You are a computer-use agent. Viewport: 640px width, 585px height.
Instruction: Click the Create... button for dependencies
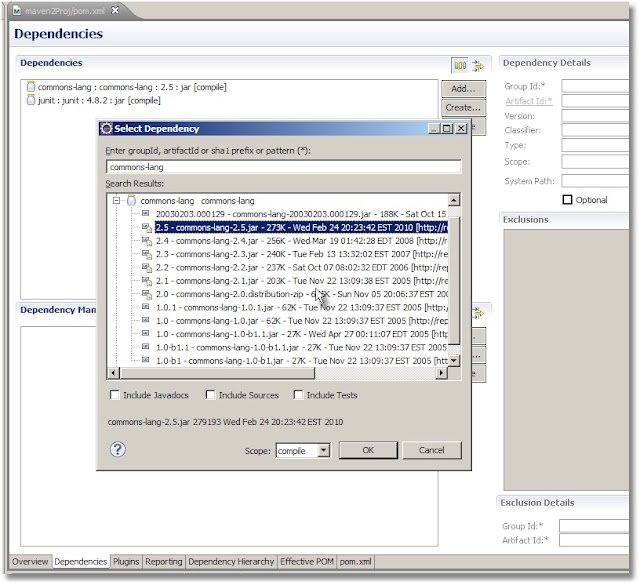pos(463,108)
